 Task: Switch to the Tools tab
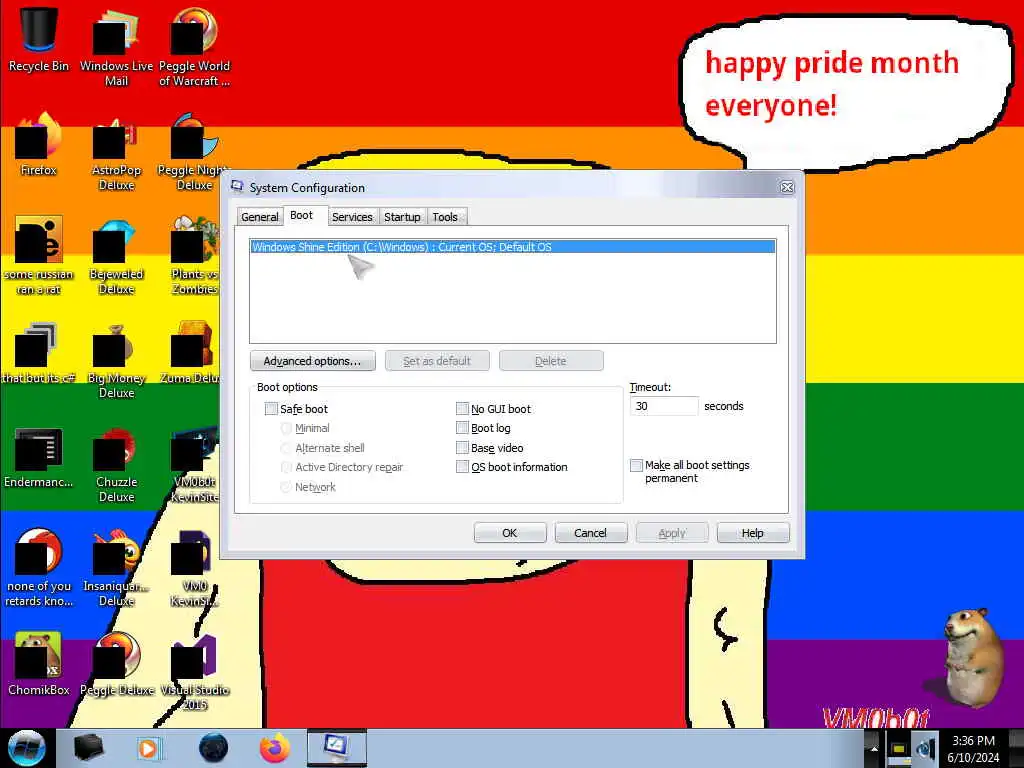pyautogui.click(x=445, y=217)
